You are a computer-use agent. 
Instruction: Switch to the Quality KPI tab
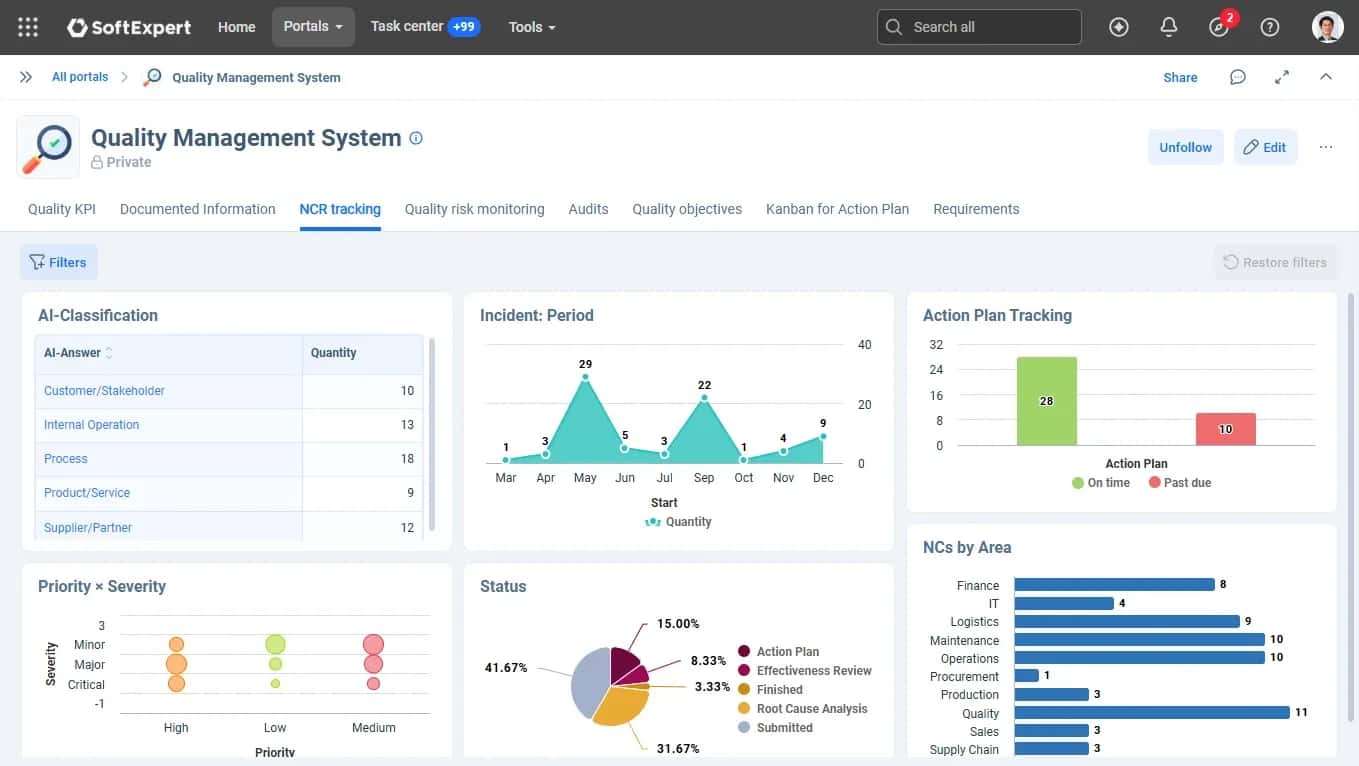click(62, 209)
